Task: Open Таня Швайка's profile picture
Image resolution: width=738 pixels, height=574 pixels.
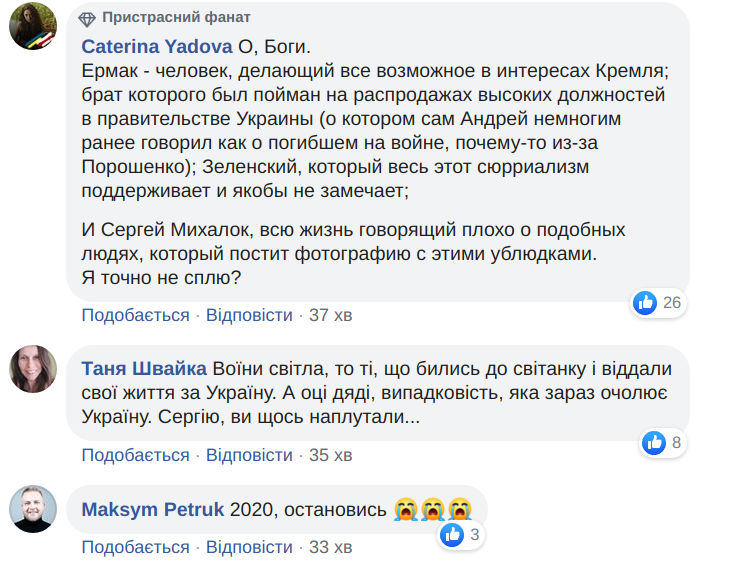Action: coord(33,369)
